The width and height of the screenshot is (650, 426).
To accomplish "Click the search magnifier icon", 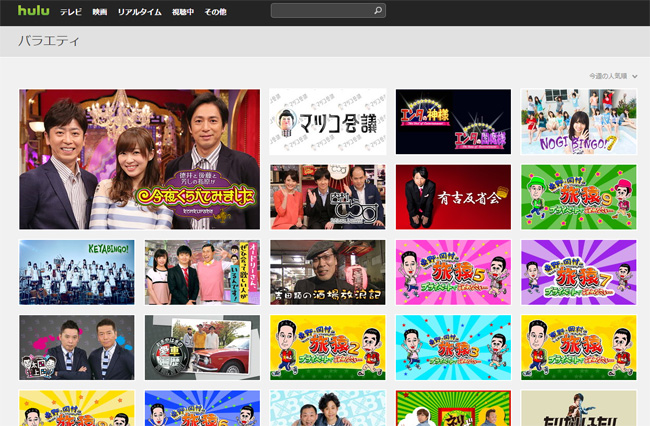I will click(378, 10).
